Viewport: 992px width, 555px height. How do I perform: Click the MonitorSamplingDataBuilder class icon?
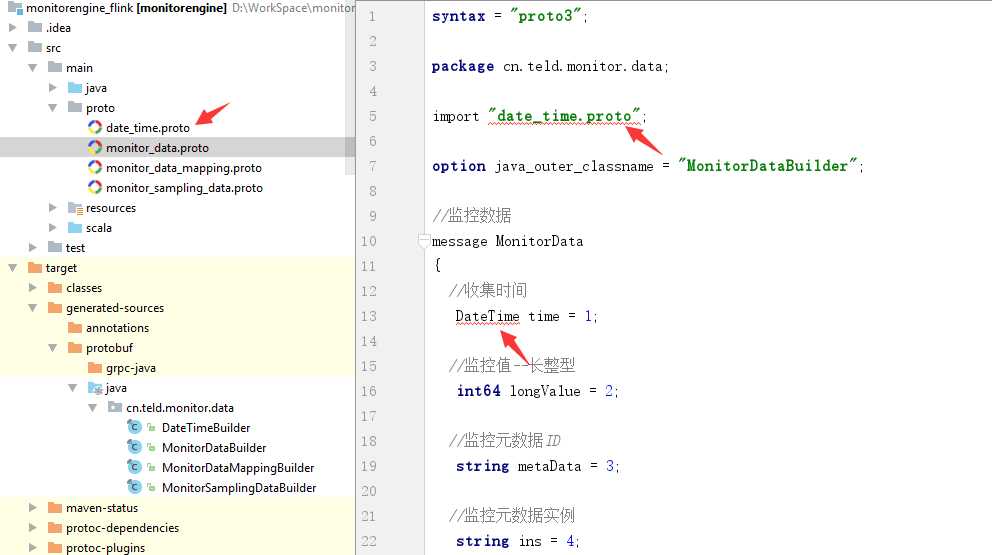[x=134, y=487]
